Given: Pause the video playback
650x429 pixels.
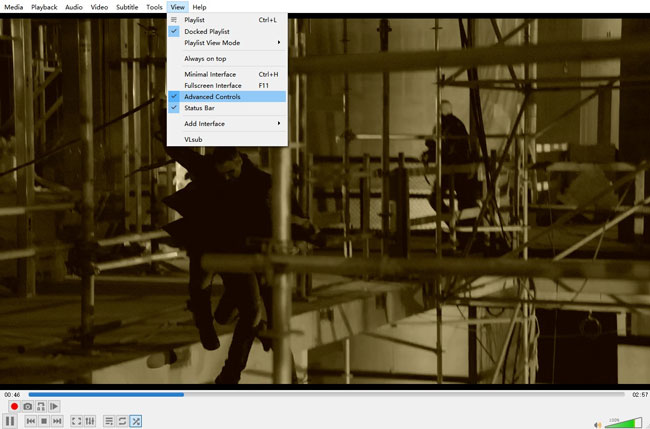Looking at the screenshot, I should [10, 421].
